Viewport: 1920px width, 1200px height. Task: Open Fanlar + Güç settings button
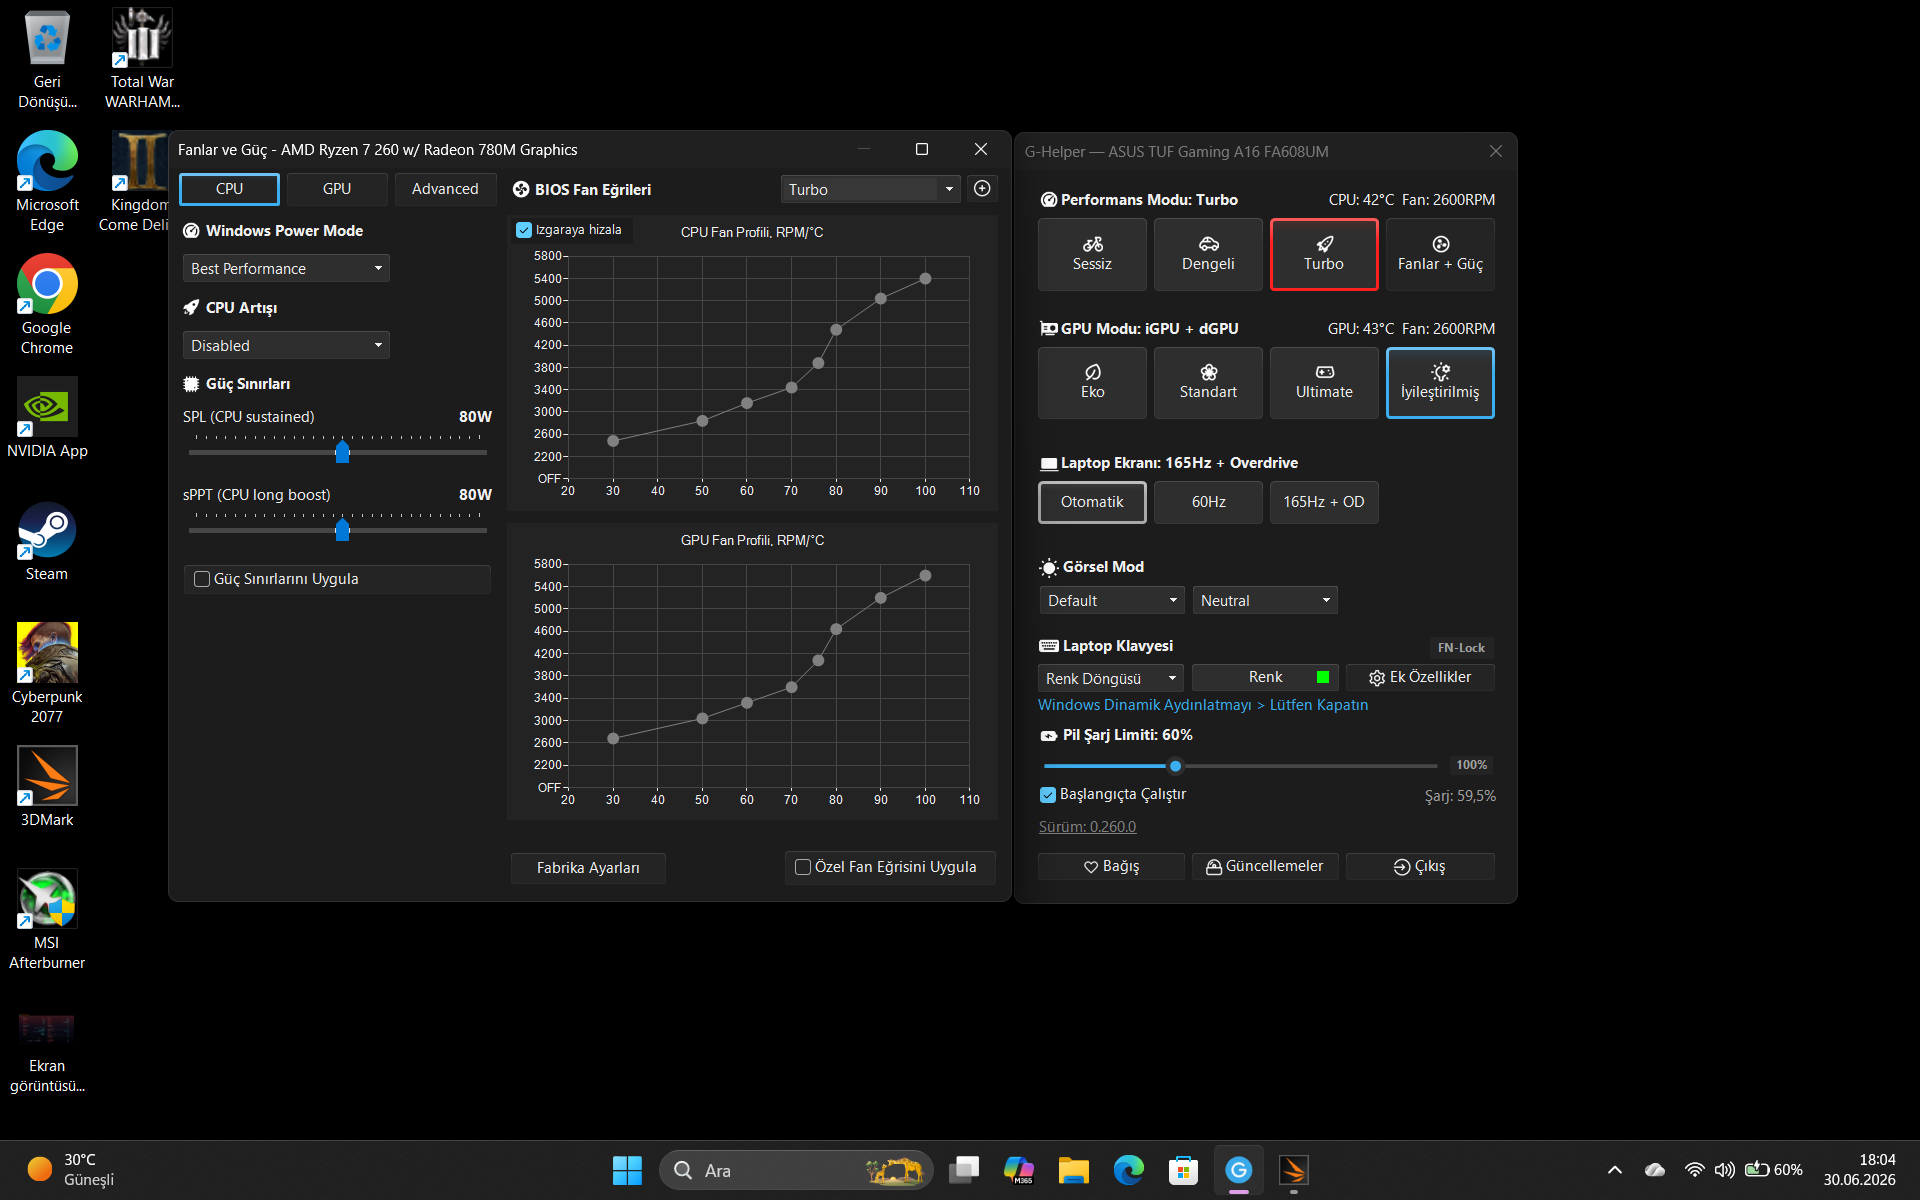[x=1440, y=254]
